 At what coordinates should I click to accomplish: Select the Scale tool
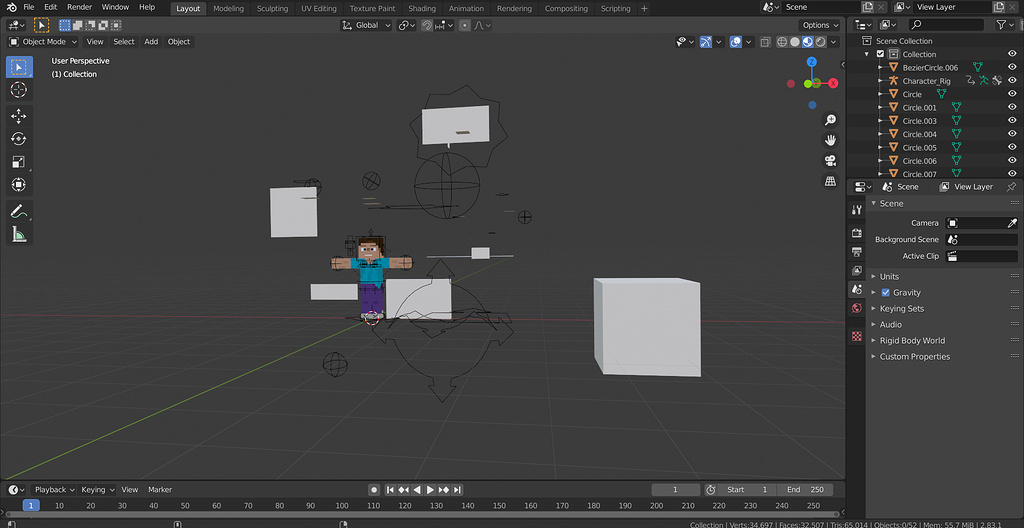click(19, 162)
